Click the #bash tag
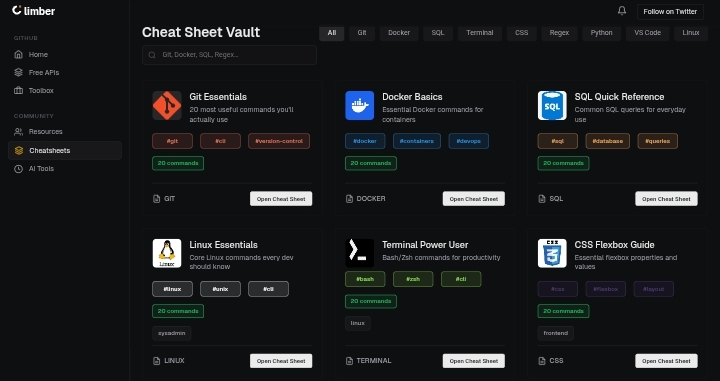Image resolution: width=720 pixels, height=381 pixels. click(365, 279)
